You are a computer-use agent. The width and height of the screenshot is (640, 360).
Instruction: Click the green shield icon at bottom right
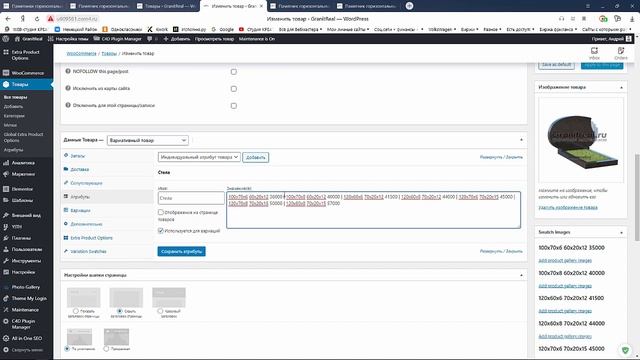coord(625,350)
